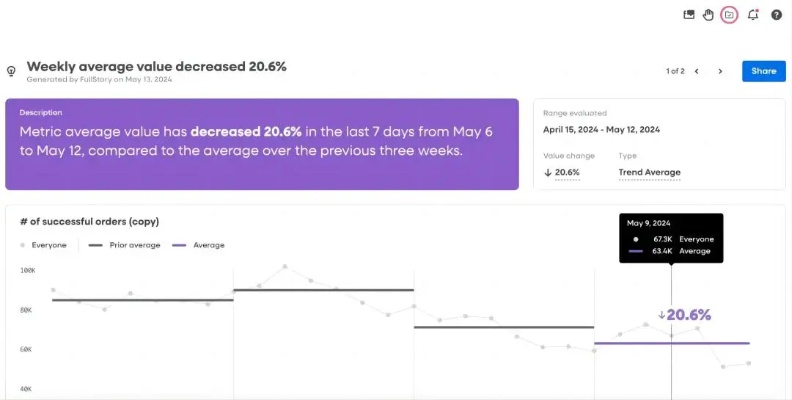
Task: Toggle the purple Average legend entry
Action: tap(199, 245)
